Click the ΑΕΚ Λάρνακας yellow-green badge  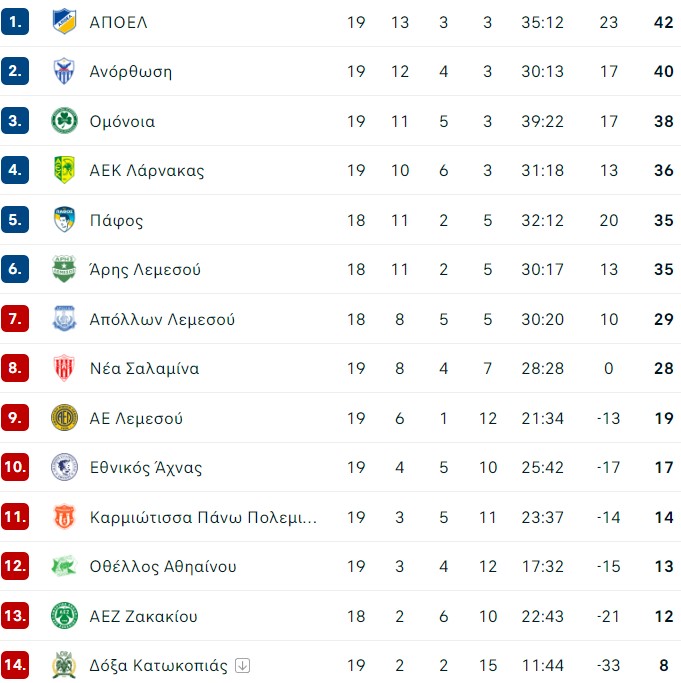tap(64, 170)
